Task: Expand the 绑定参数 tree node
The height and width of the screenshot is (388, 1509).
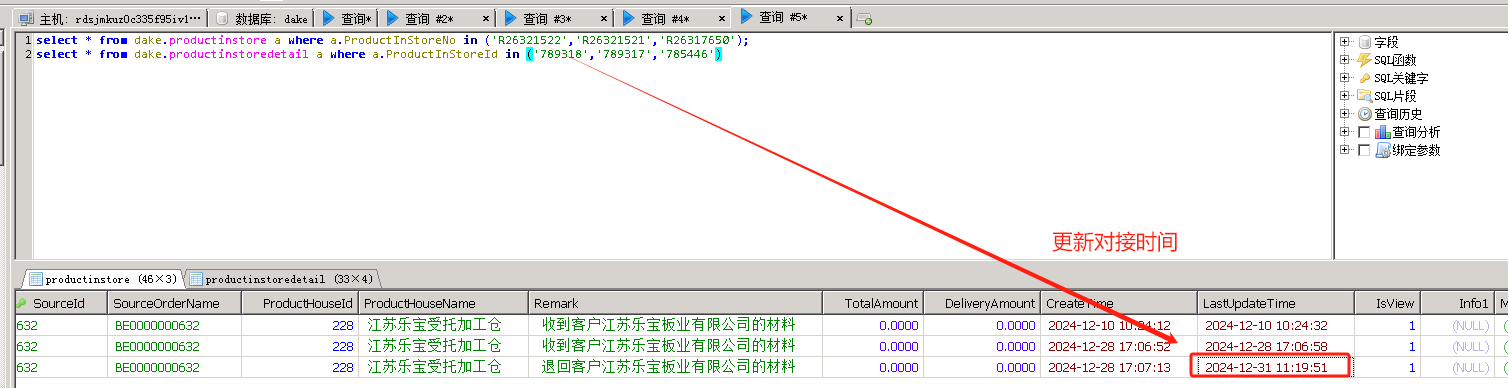Action: click(x=1345, y=150)
